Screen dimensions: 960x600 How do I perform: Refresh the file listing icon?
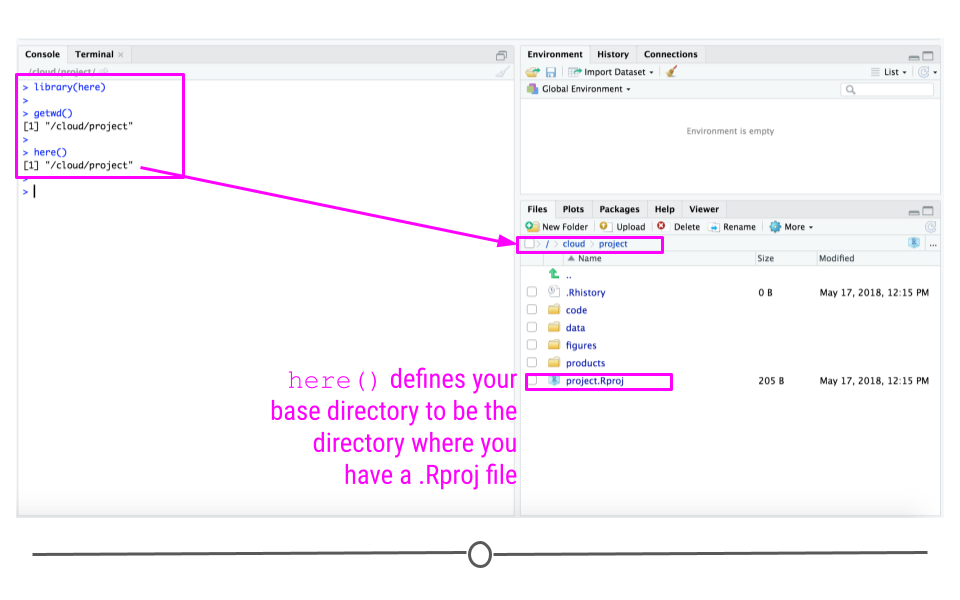(930, 227)
